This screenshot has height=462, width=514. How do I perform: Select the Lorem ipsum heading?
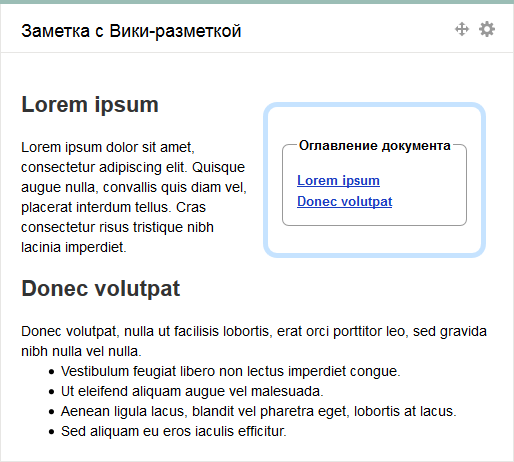tap(90, 105)
